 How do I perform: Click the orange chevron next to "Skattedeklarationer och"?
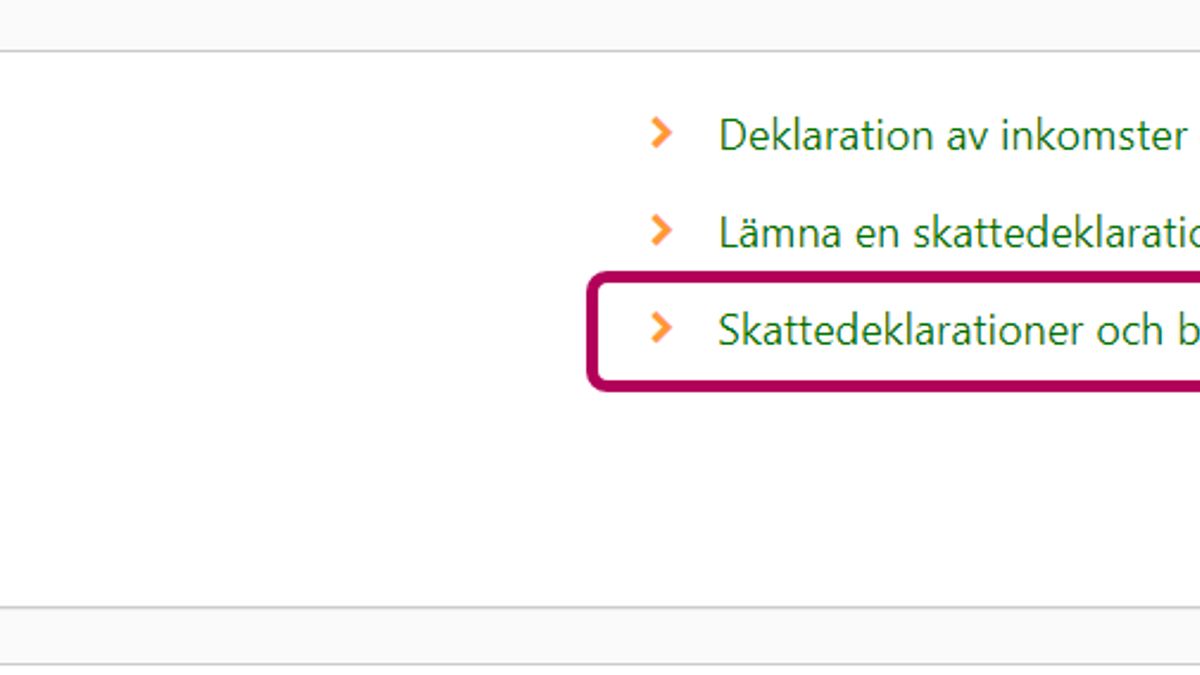coord(660,328)
